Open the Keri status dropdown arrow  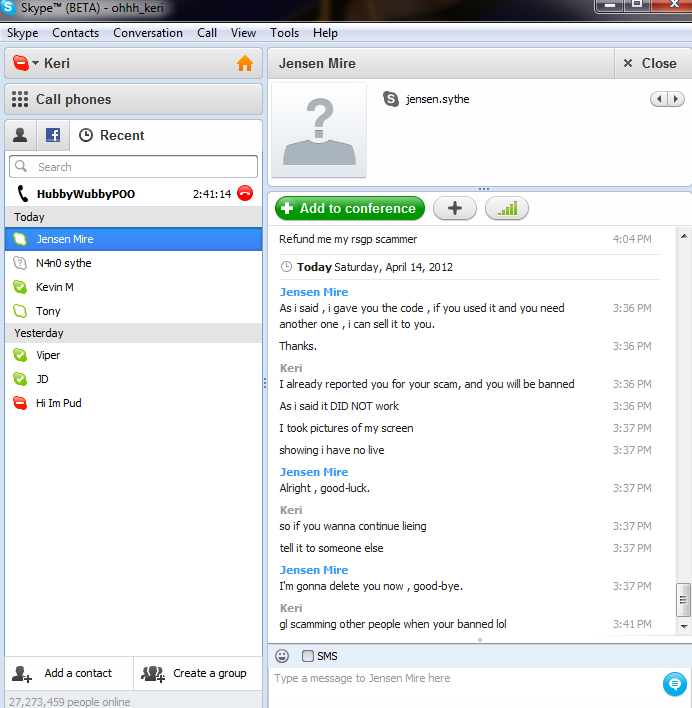[35, 63]
